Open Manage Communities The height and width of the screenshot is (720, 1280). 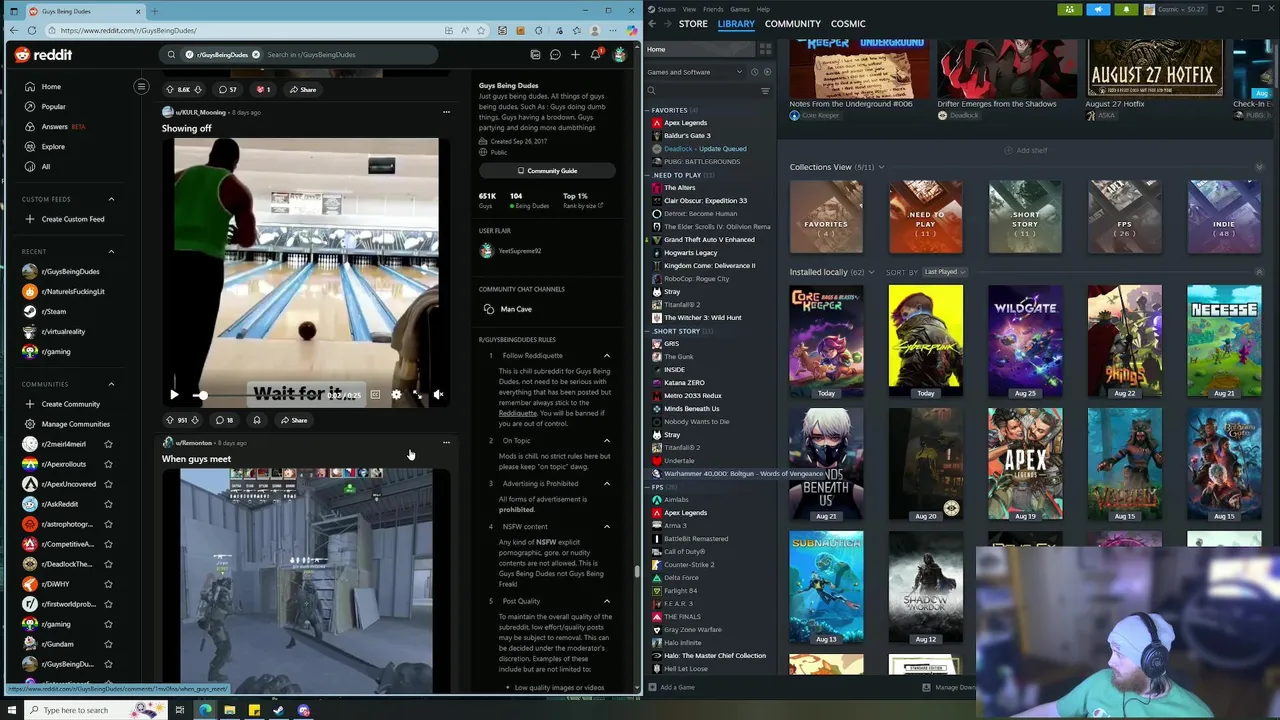pyautogui.click(x=75, y=424)
